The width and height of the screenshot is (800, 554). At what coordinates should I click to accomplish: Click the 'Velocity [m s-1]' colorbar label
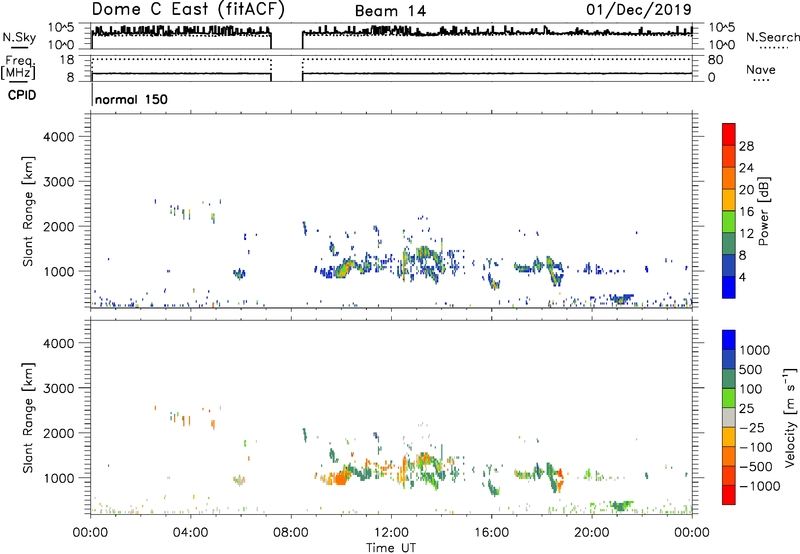point(790,417)
